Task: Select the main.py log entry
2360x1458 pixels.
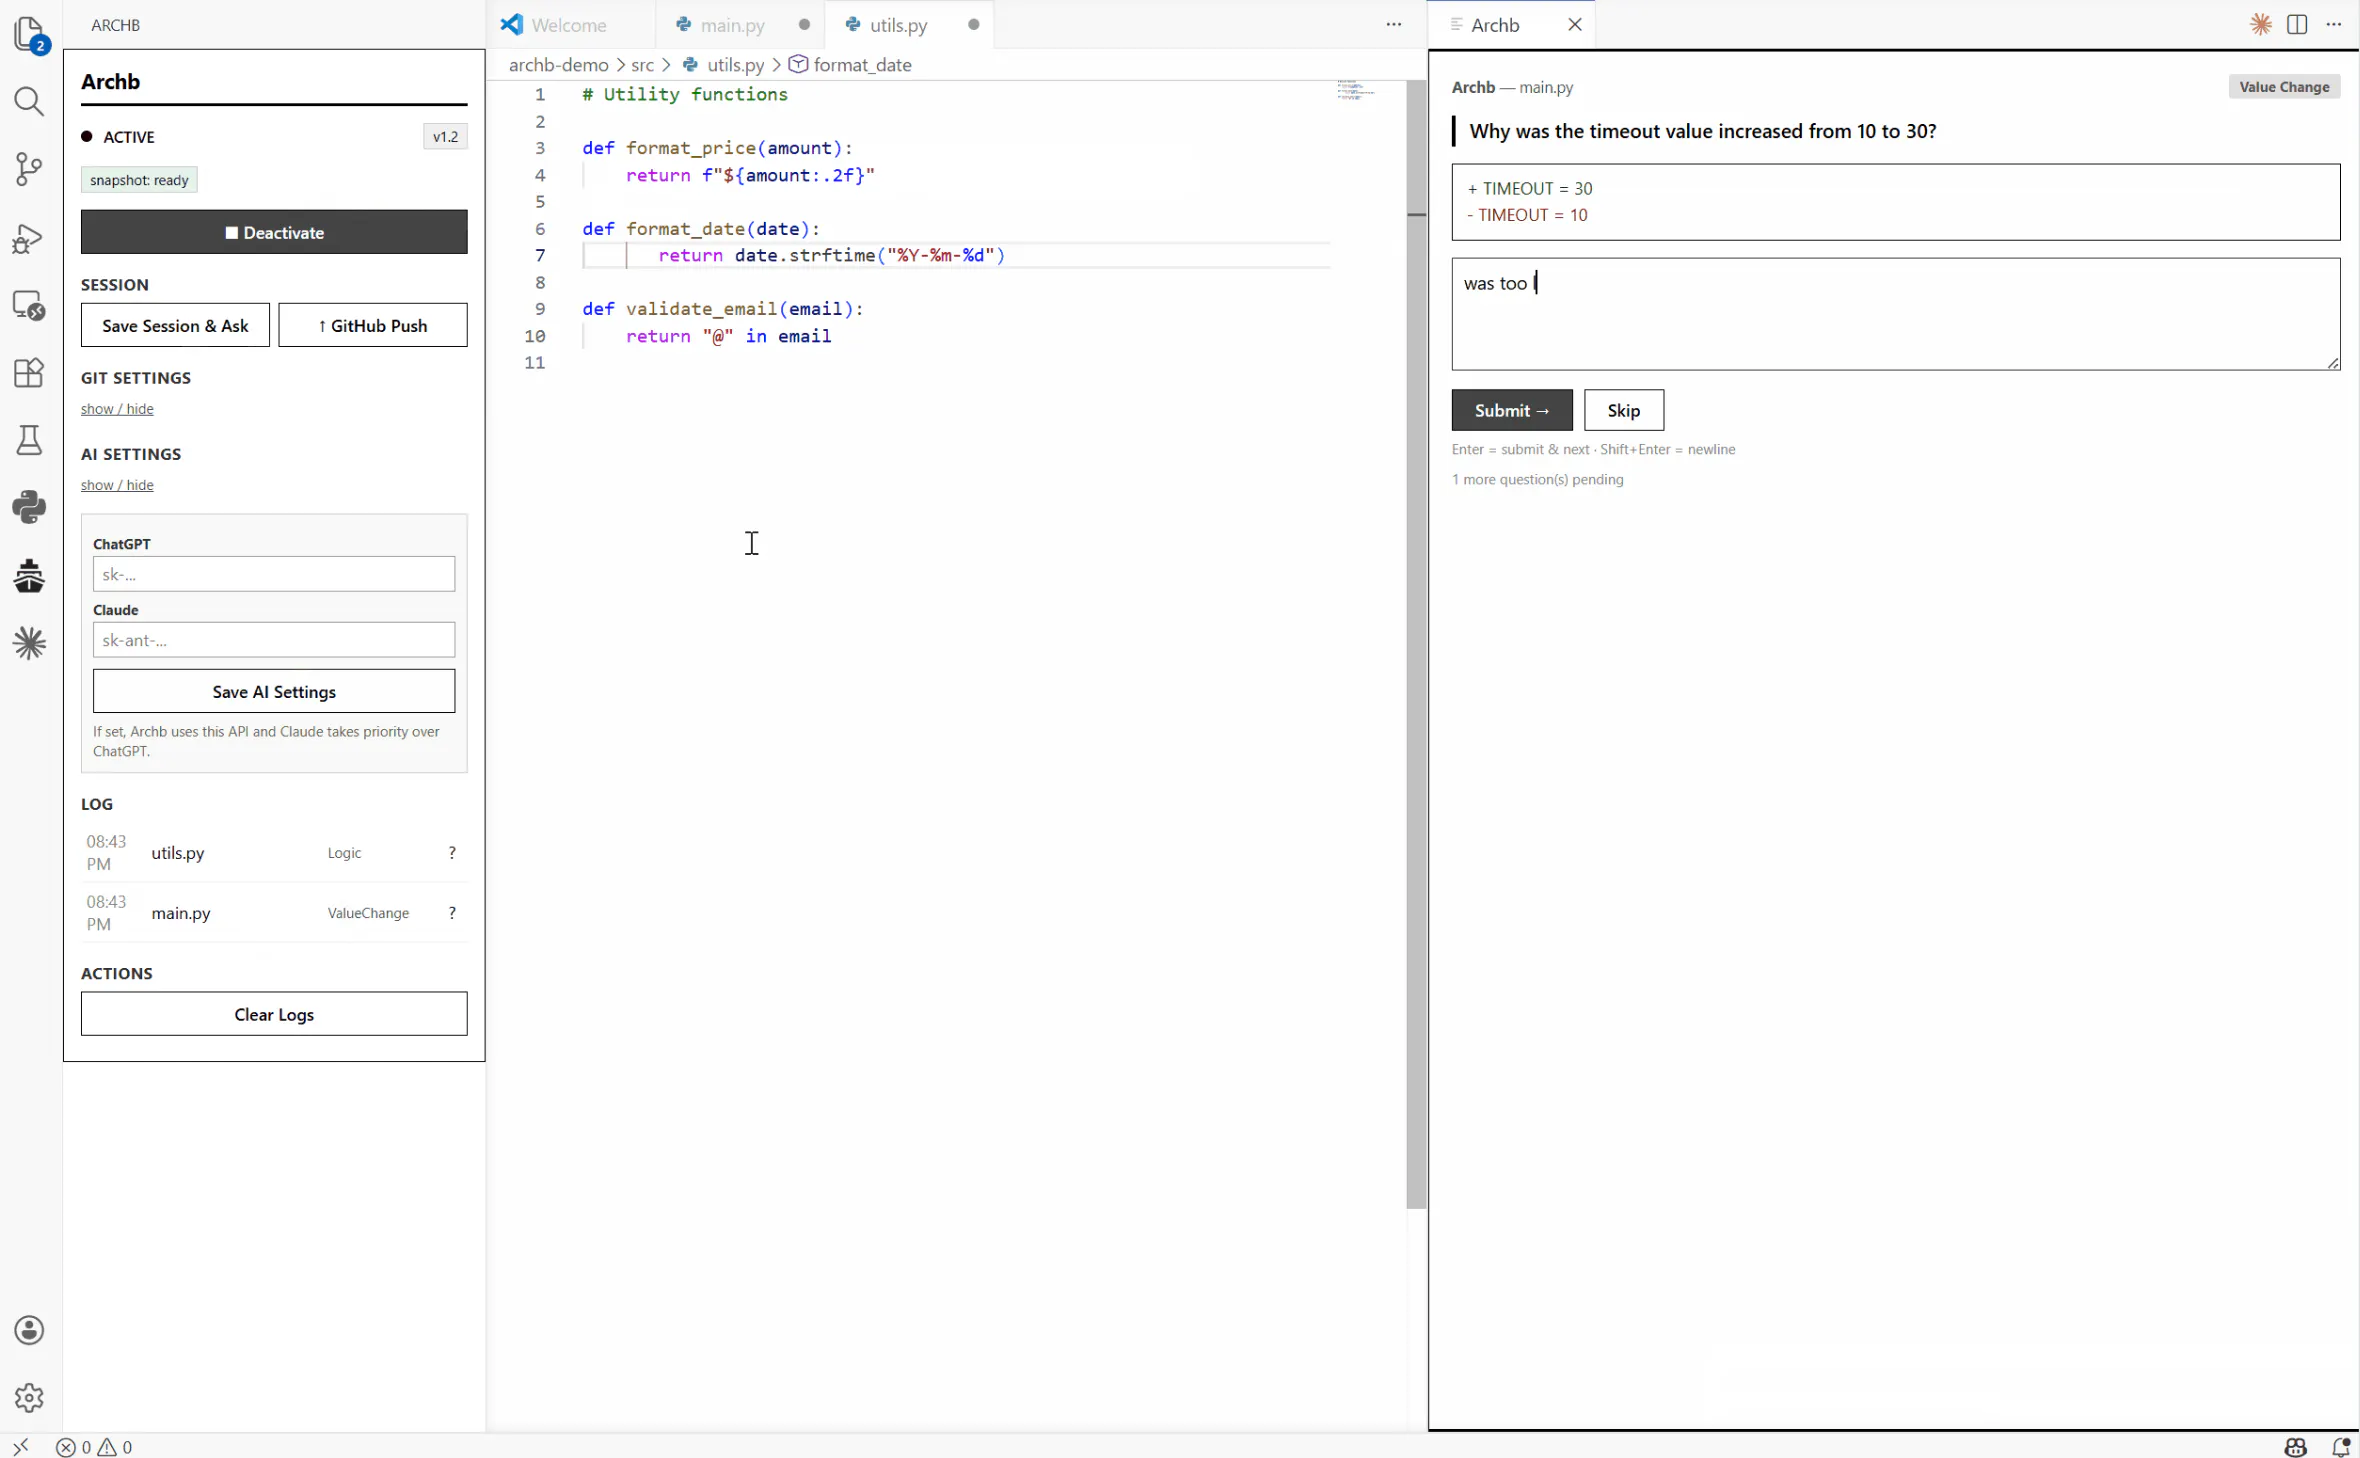Action: point(274,912)
